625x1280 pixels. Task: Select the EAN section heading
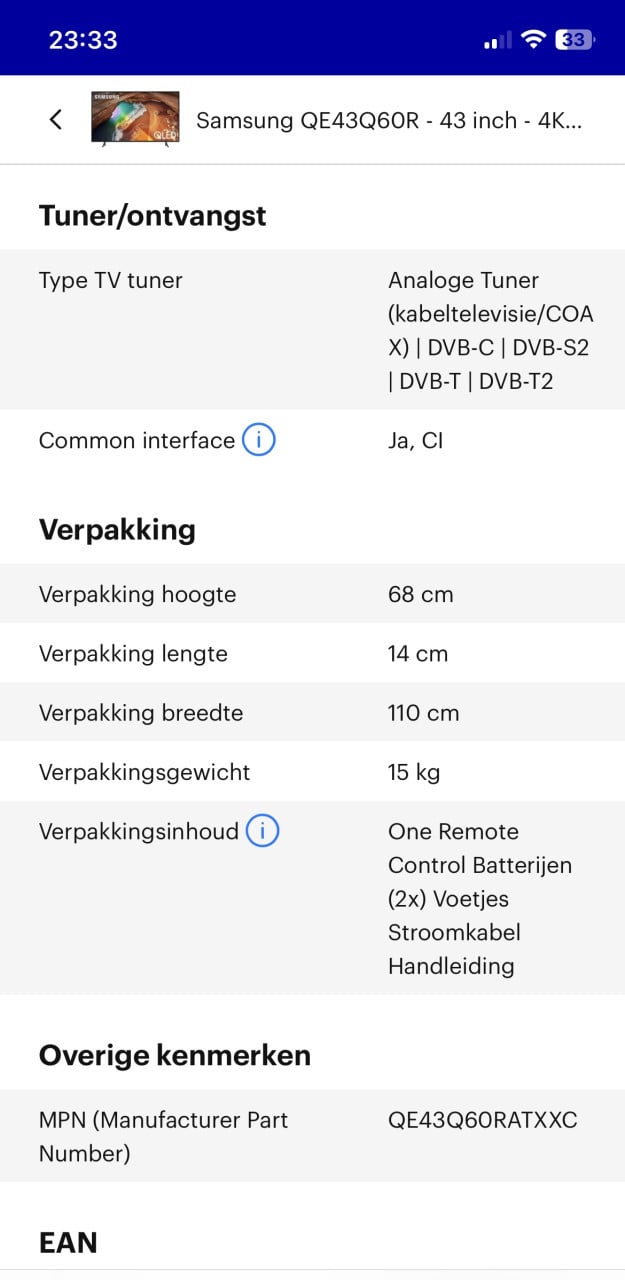68,1243
